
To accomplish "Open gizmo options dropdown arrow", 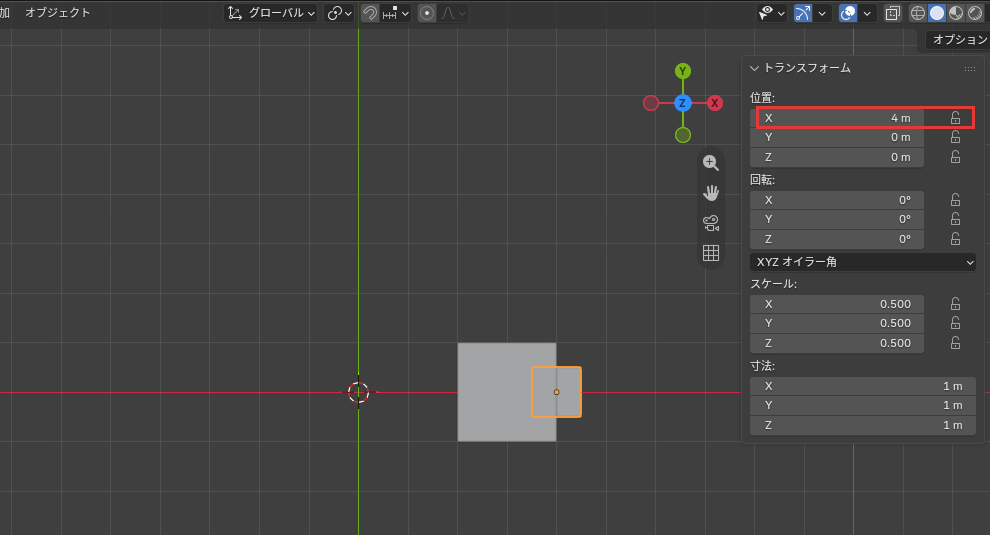I will pos(821,13).
